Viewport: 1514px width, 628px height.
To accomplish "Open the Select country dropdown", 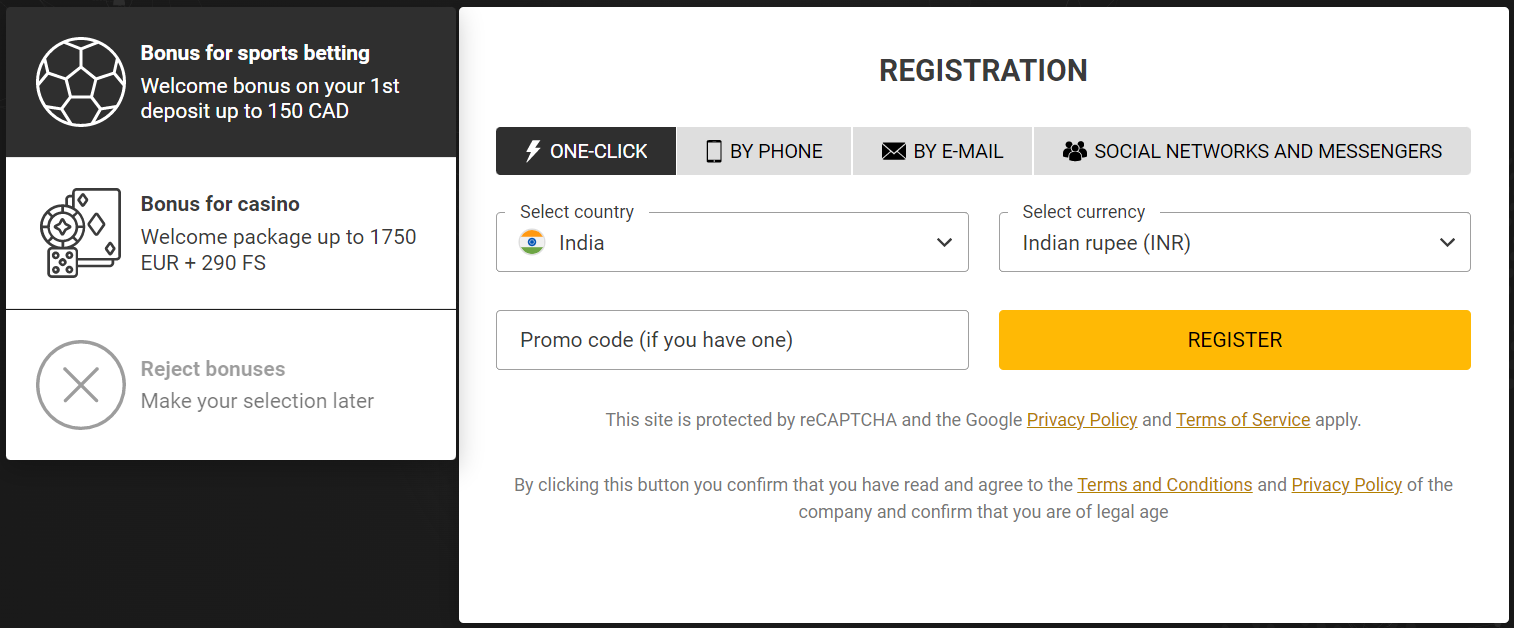I will pyautogui.click(x=732, y=242).
